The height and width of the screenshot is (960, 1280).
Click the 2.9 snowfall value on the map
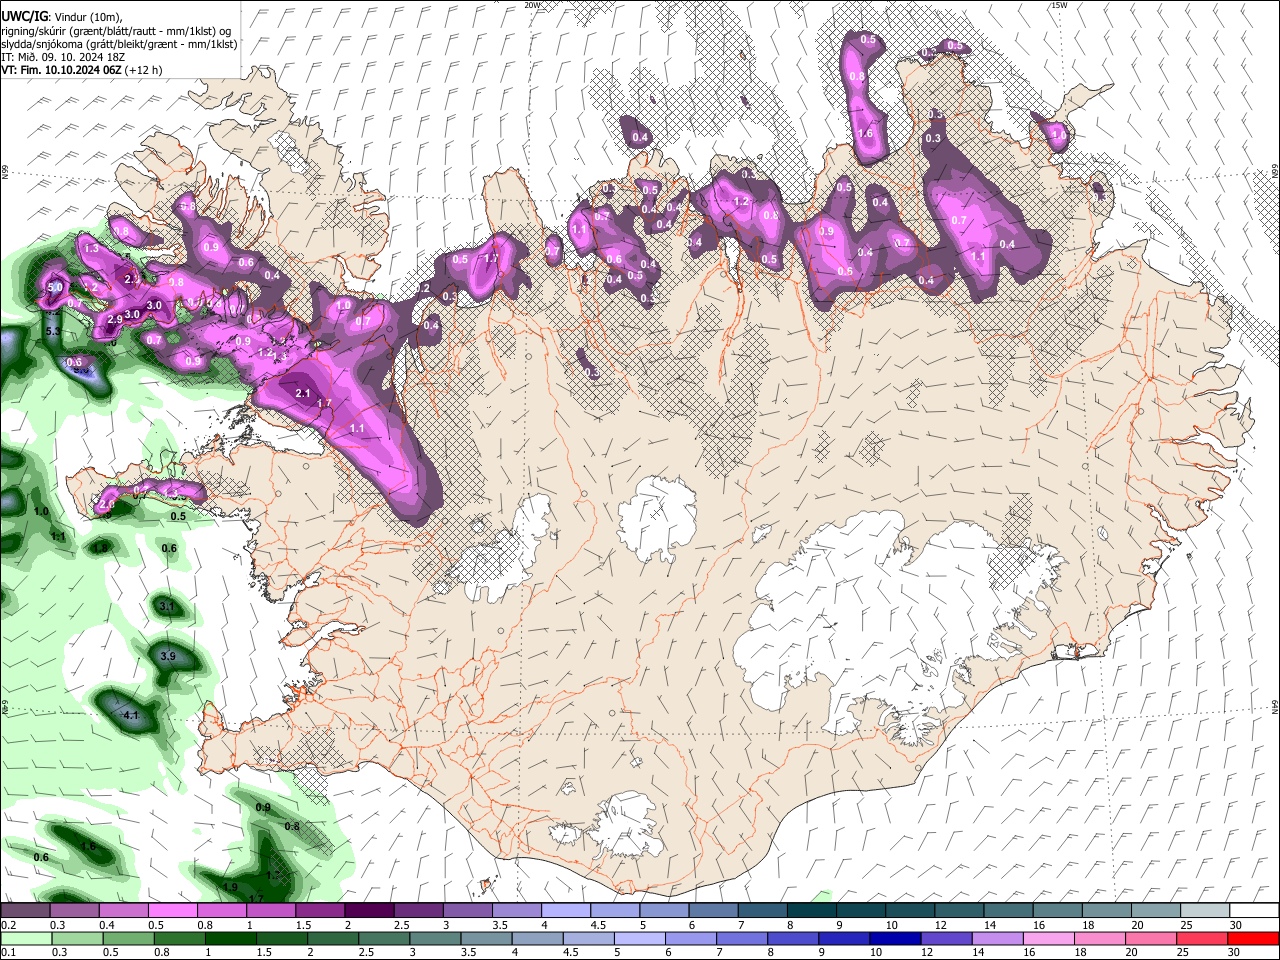114,319
